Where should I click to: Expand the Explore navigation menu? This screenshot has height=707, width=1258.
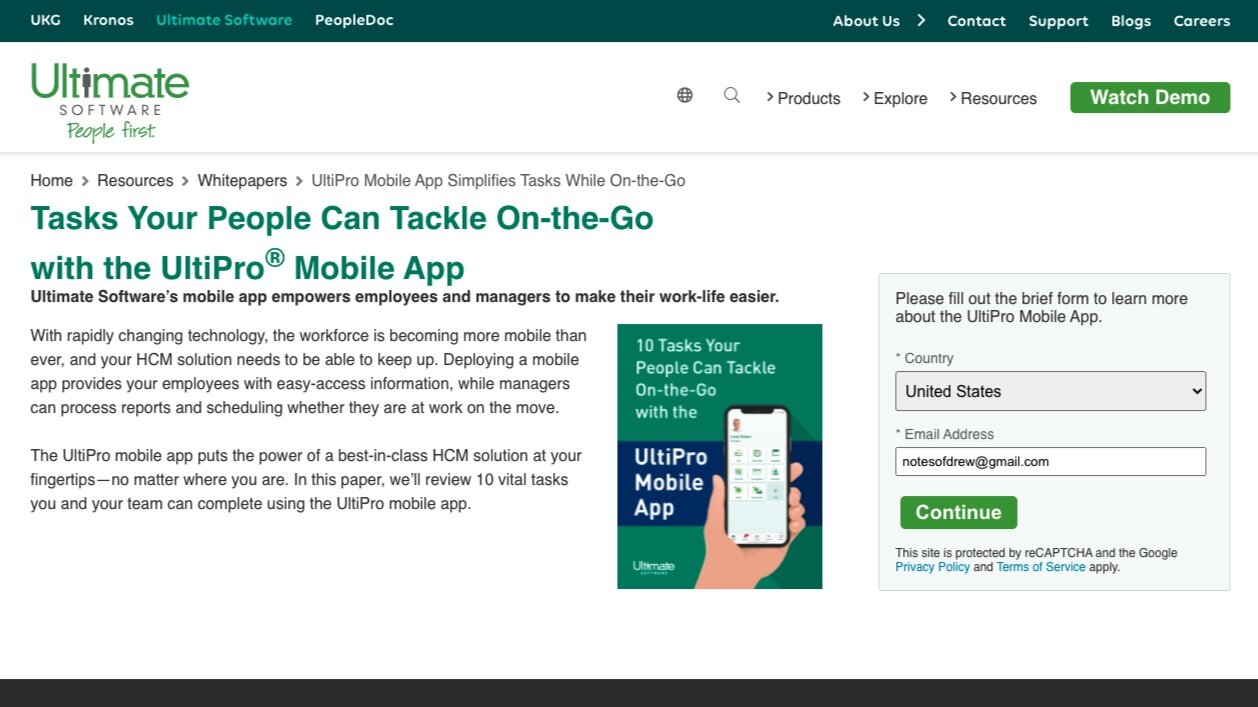[x=900, y=98]
